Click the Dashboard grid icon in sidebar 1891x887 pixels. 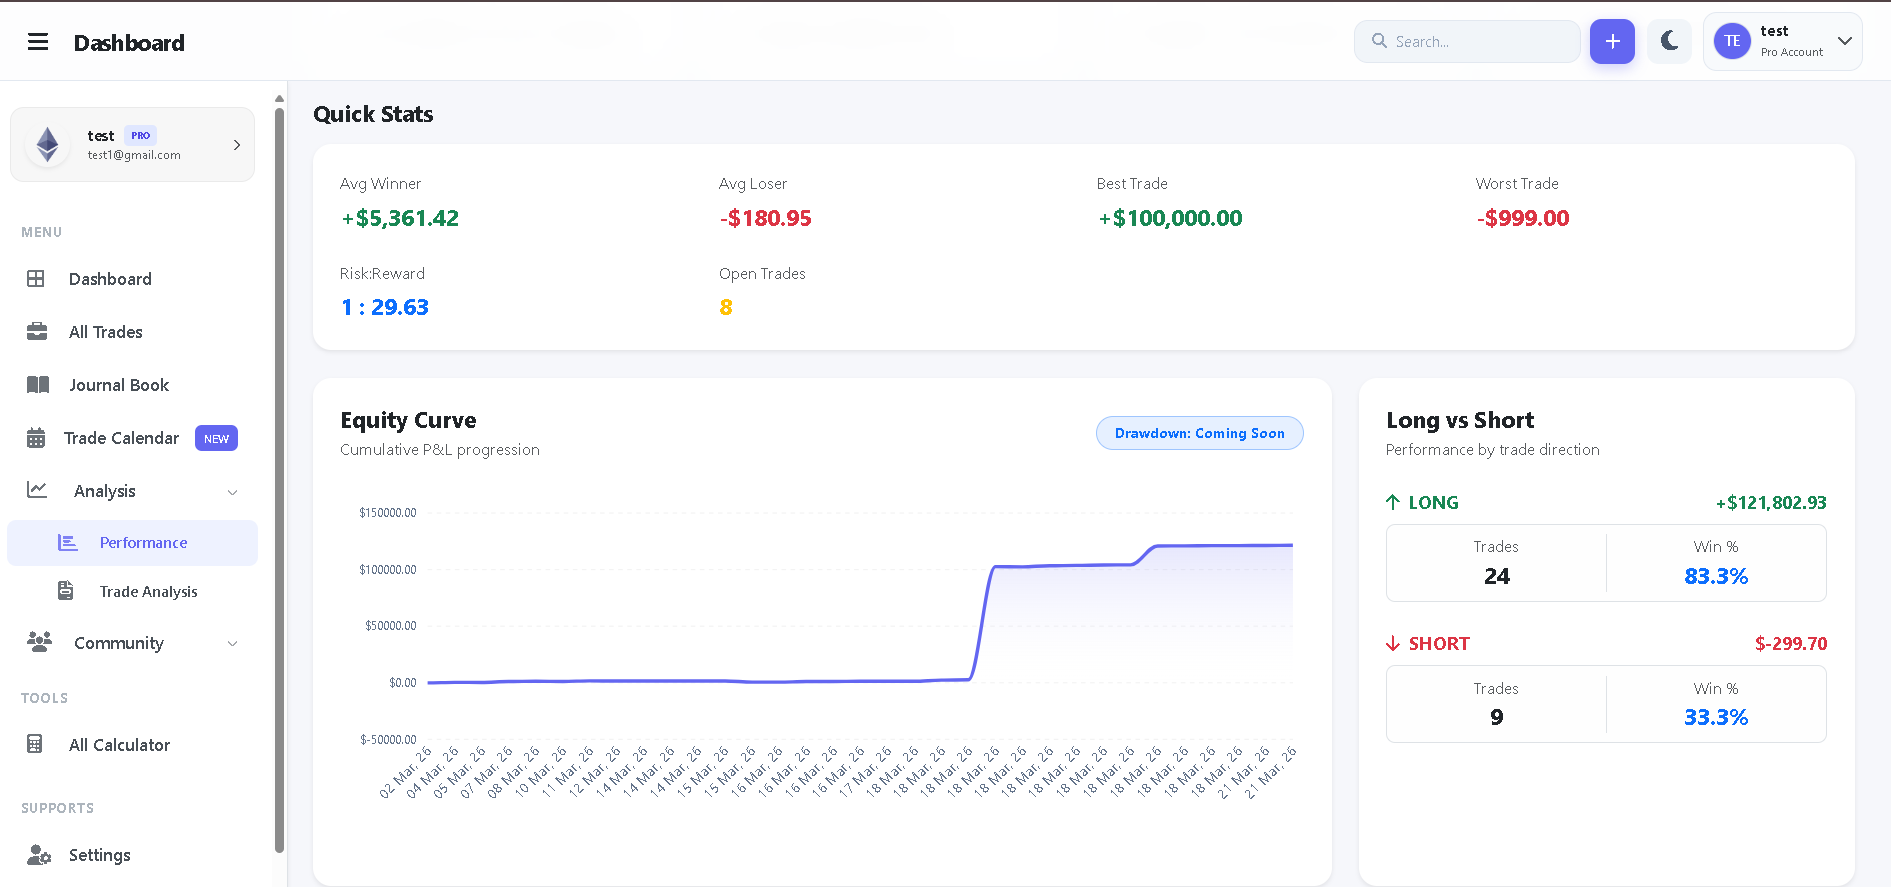(36, 279)
